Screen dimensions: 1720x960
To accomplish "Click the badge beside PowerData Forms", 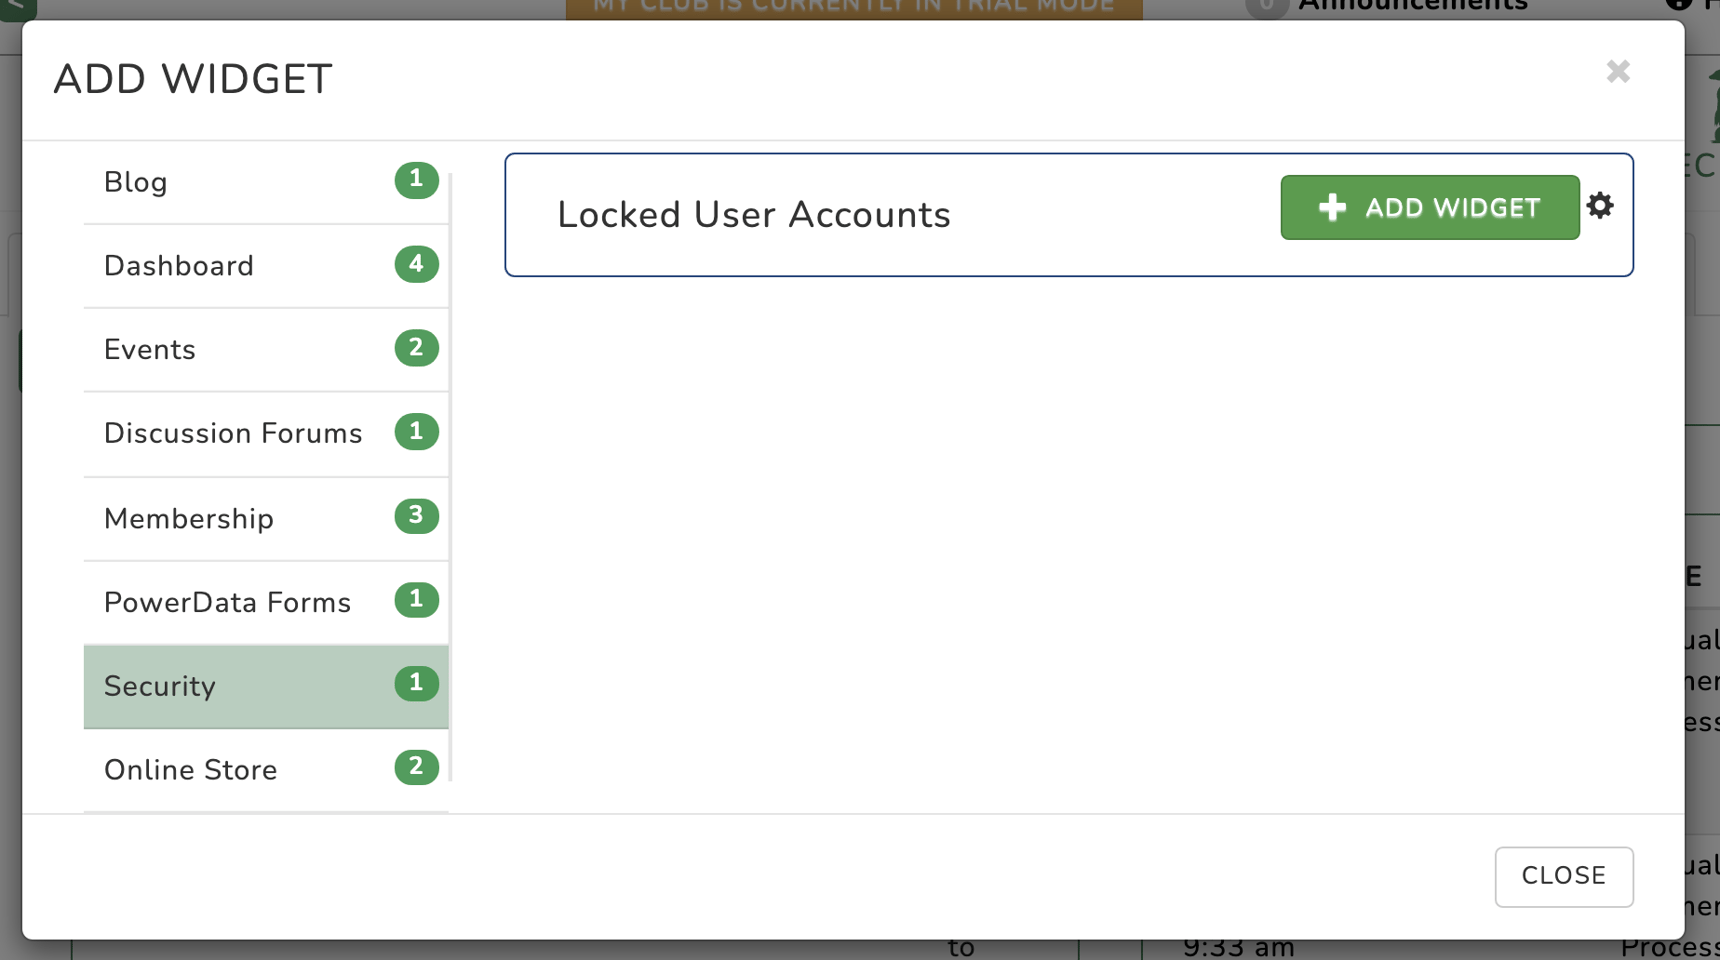I will (x=415, y=600).
